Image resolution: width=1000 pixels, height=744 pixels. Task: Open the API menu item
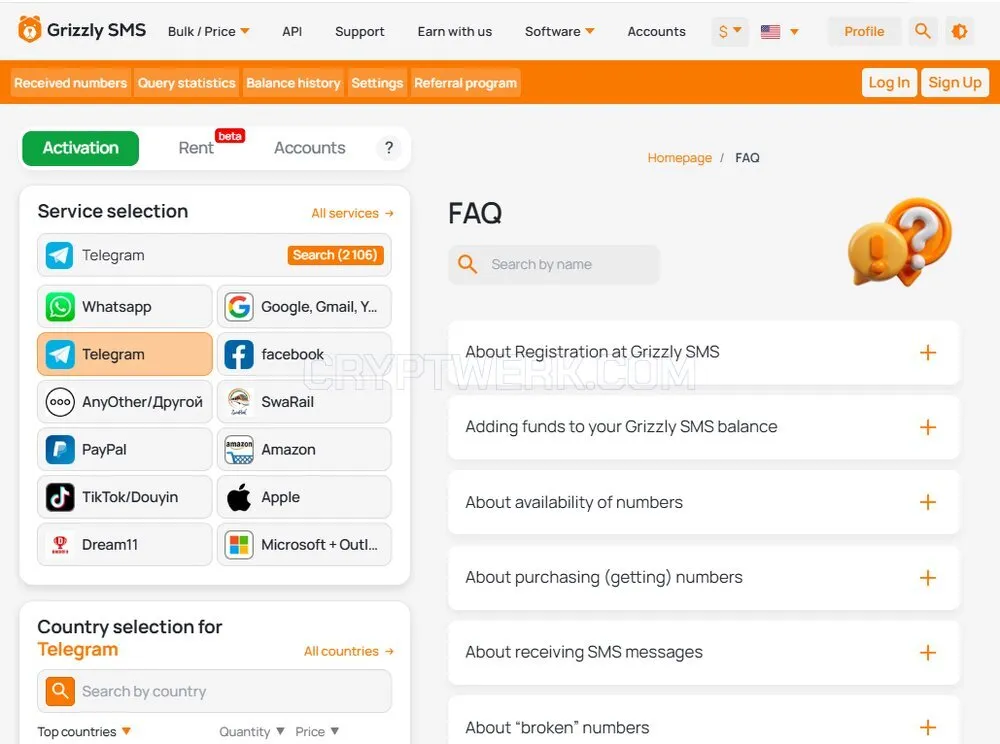[x=292, y=31]
